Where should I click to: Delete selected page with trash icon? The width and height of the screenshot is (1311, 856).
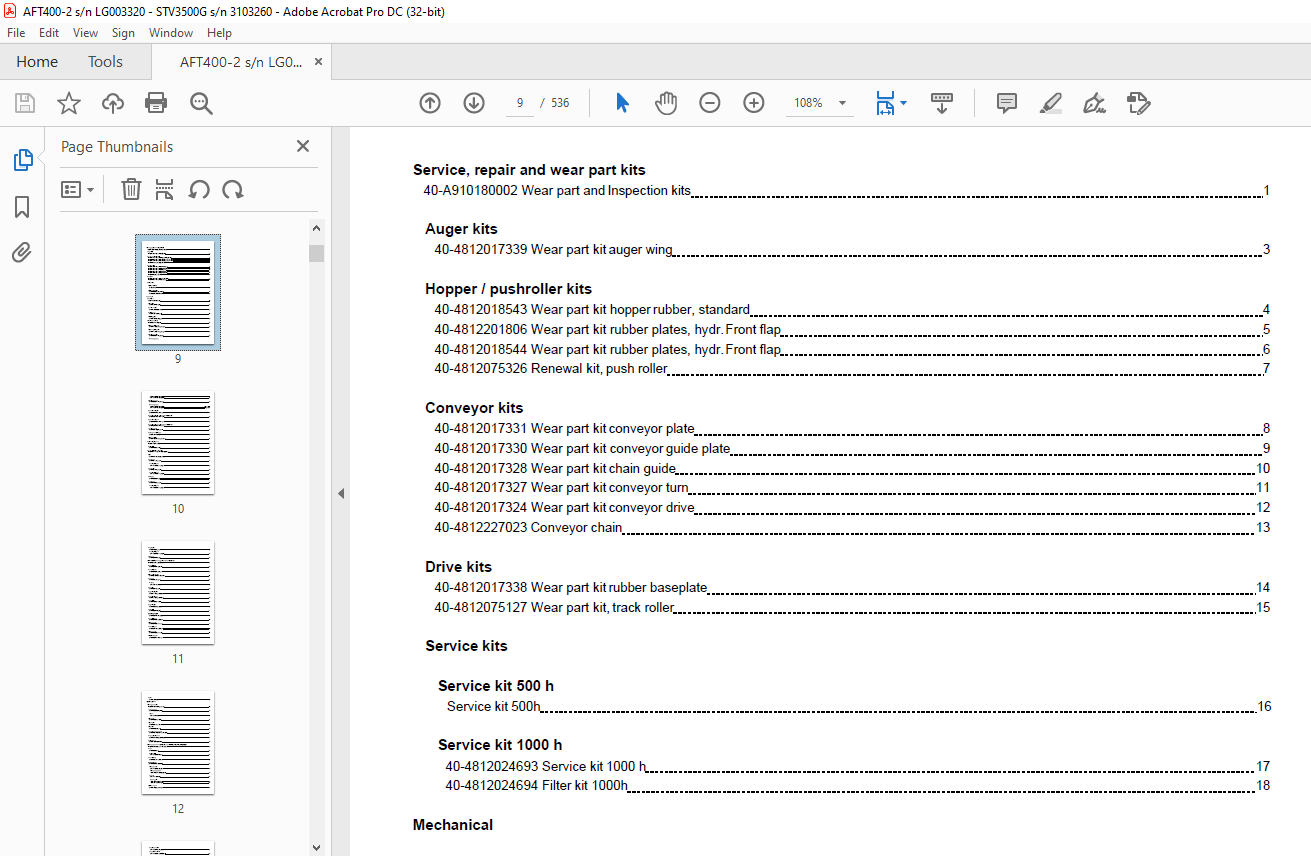(131, 189)
